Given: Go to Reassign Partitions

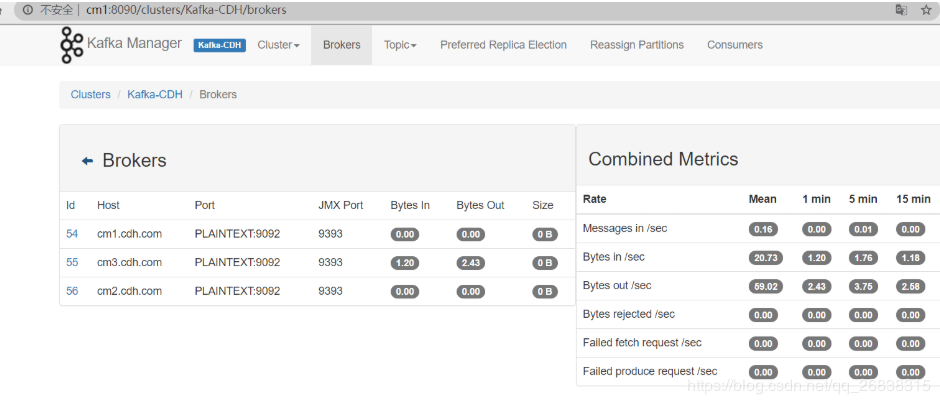Looking at the screenshot, I should tap(637, 45).
